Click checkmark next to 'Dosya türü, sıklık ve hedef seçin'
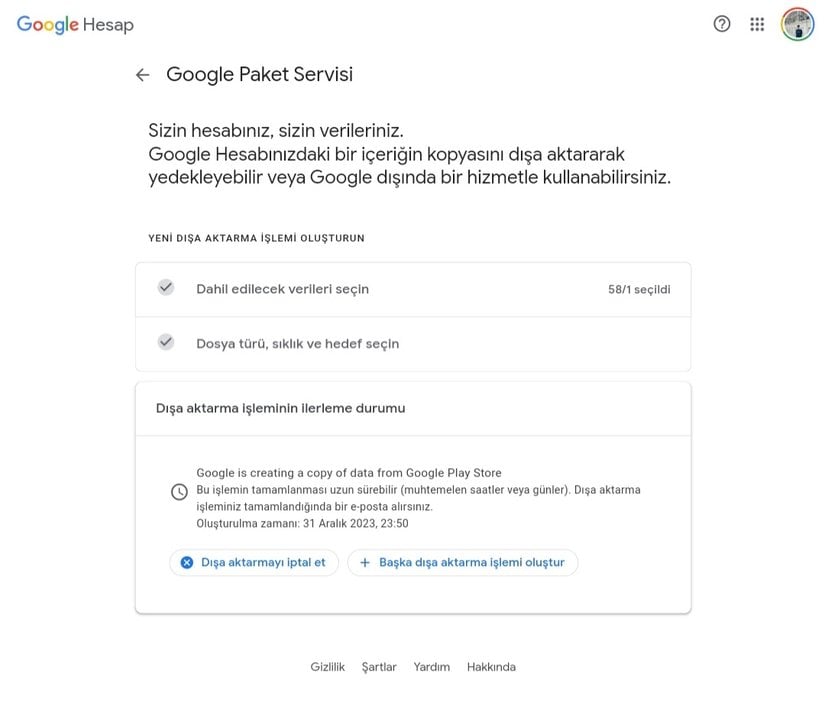 (166, 342)
